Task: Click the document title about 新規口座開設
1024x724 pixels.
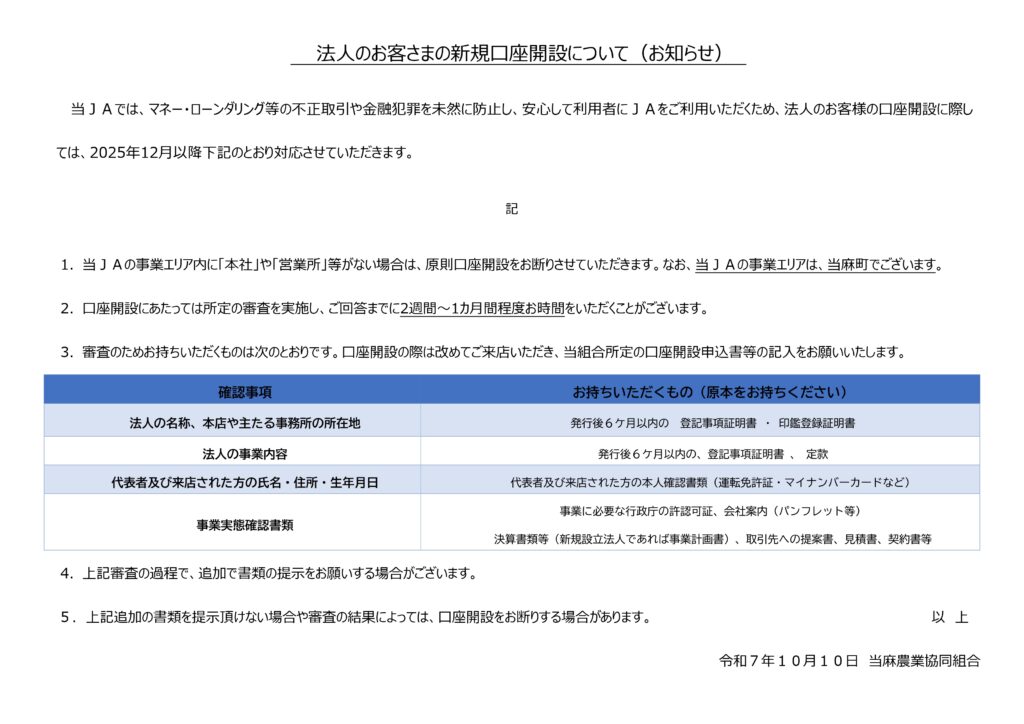Action: [518, 54]
